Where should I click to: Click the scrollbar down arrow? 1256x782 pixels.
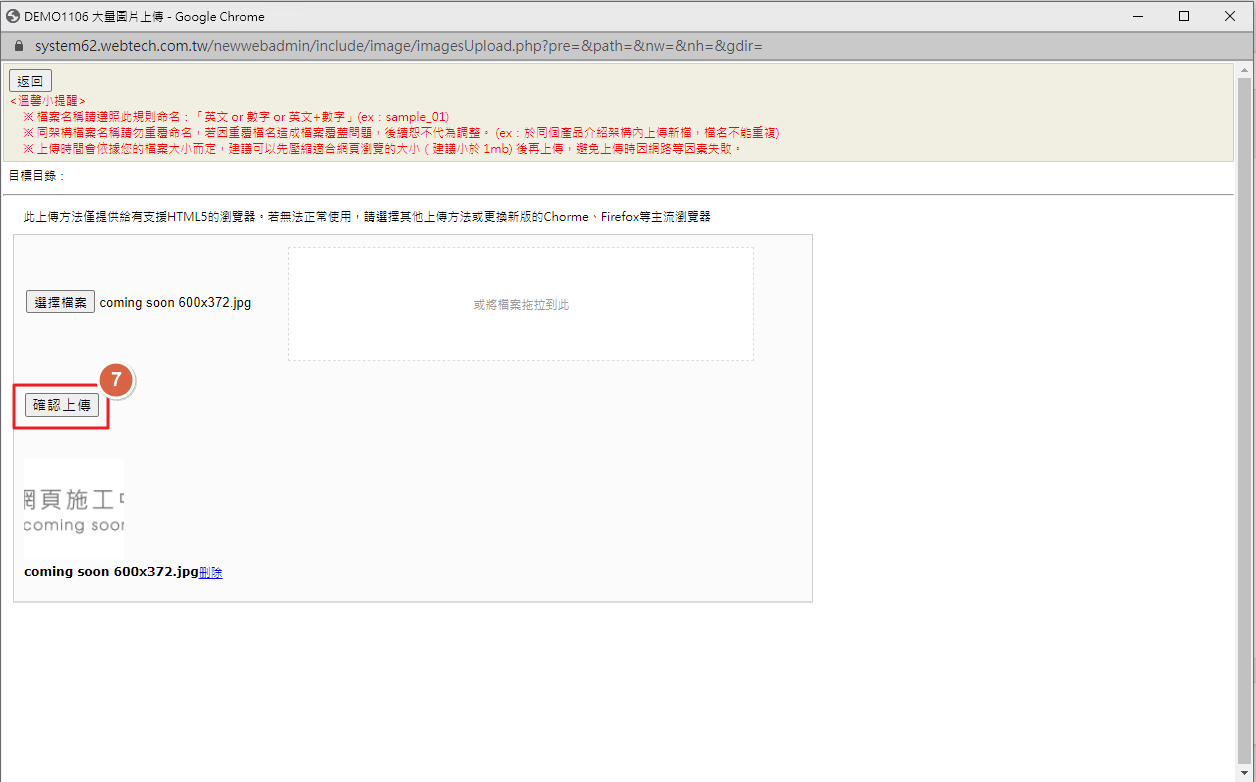point(1245,772)
